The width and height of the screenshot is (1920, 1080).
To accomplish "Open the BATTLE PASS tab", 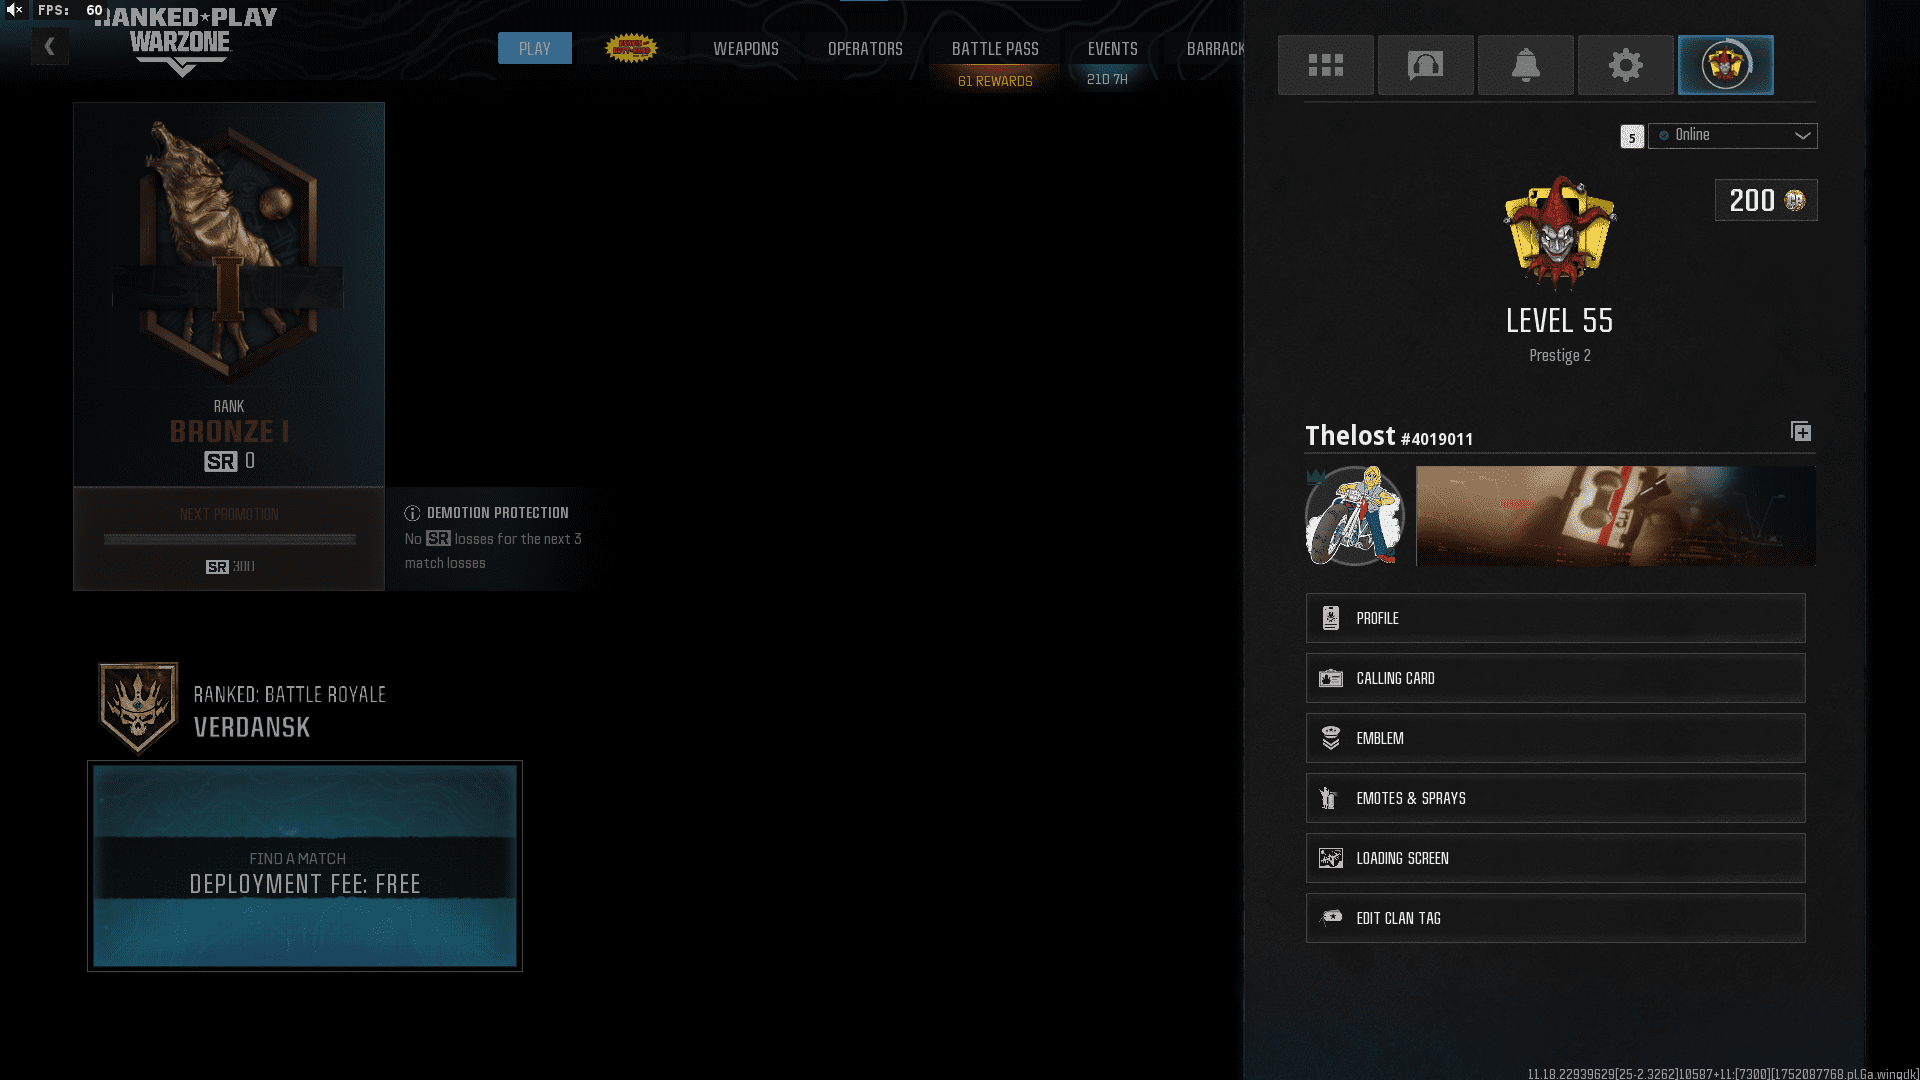I will click(995, 48).
